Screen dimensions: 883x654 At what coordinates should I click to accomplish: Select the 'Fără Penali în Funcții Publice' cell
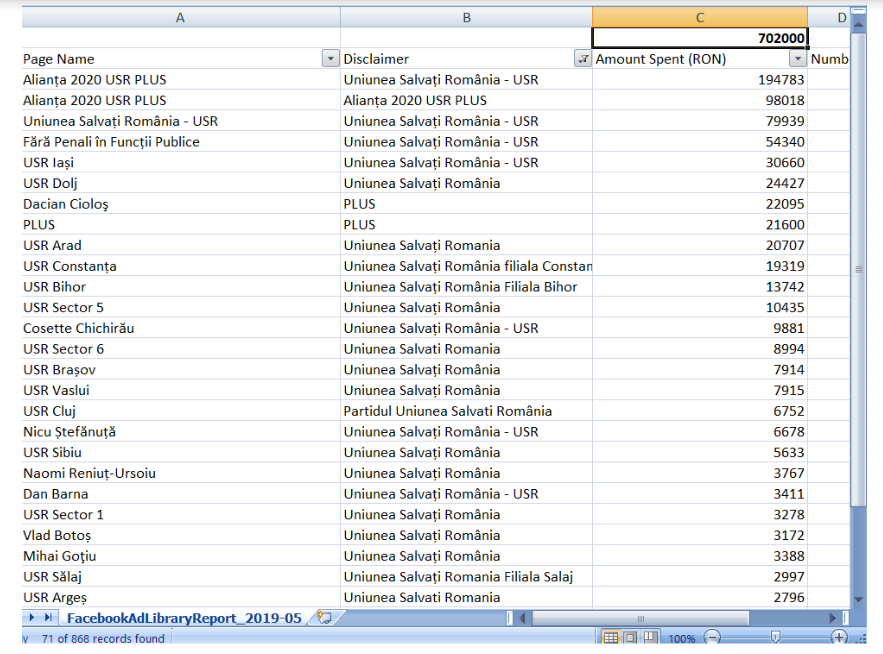click(x=181, y=141)
